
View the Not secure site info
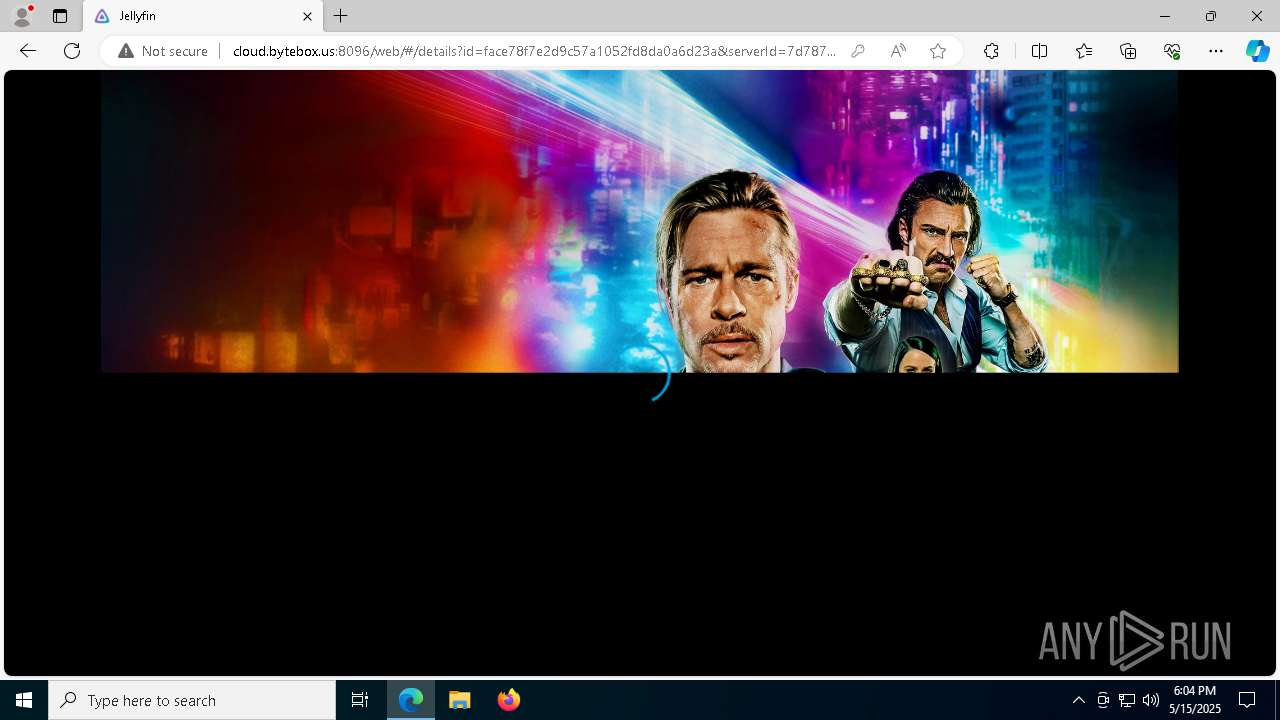163,51
